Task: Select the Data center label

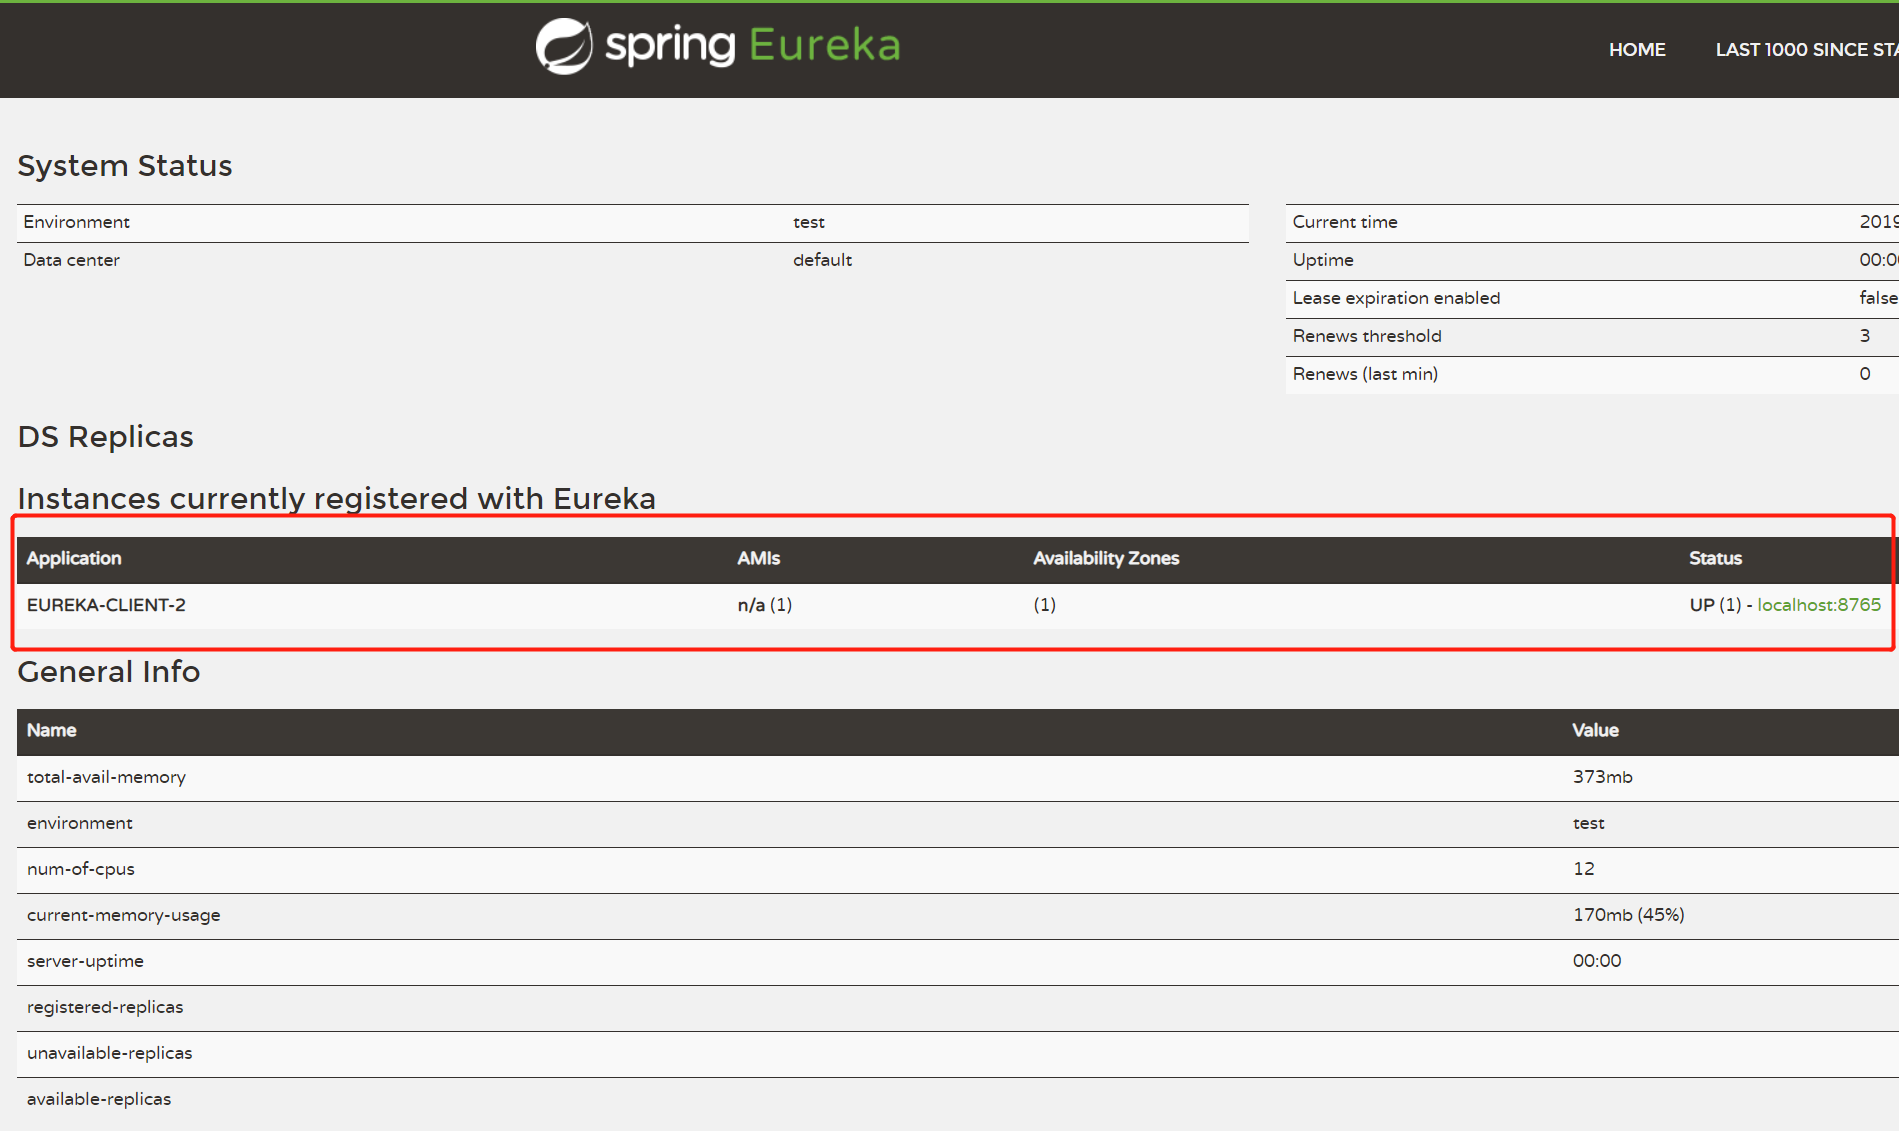Action: [71, 260]
